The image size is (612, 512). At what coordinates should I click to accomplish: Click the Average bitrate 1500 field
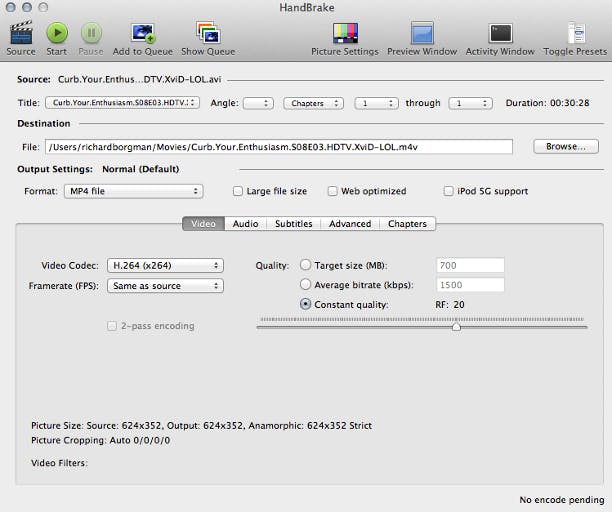coord(470,285)
